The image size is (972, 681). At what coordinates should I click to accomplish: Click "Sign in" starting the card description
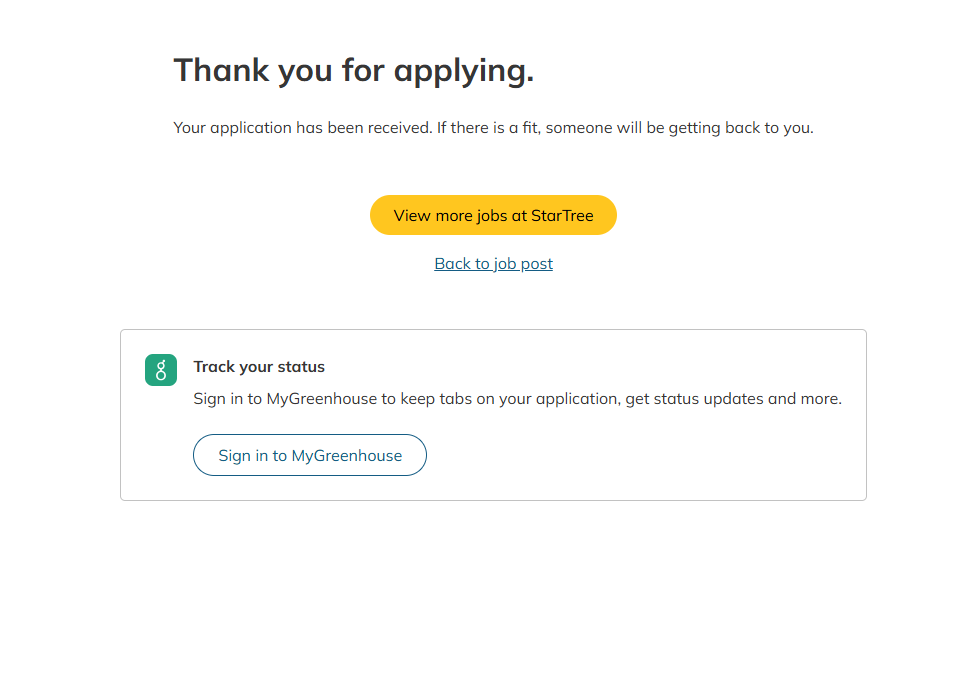[x=217, y=399]
